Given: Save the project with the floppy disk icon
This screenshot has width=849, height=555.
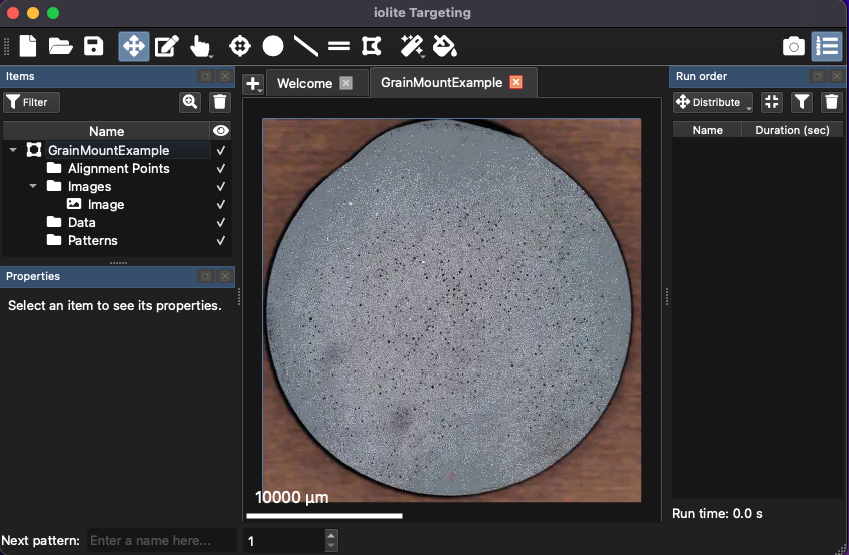Looking at the screenshot, I should (94, 46).
